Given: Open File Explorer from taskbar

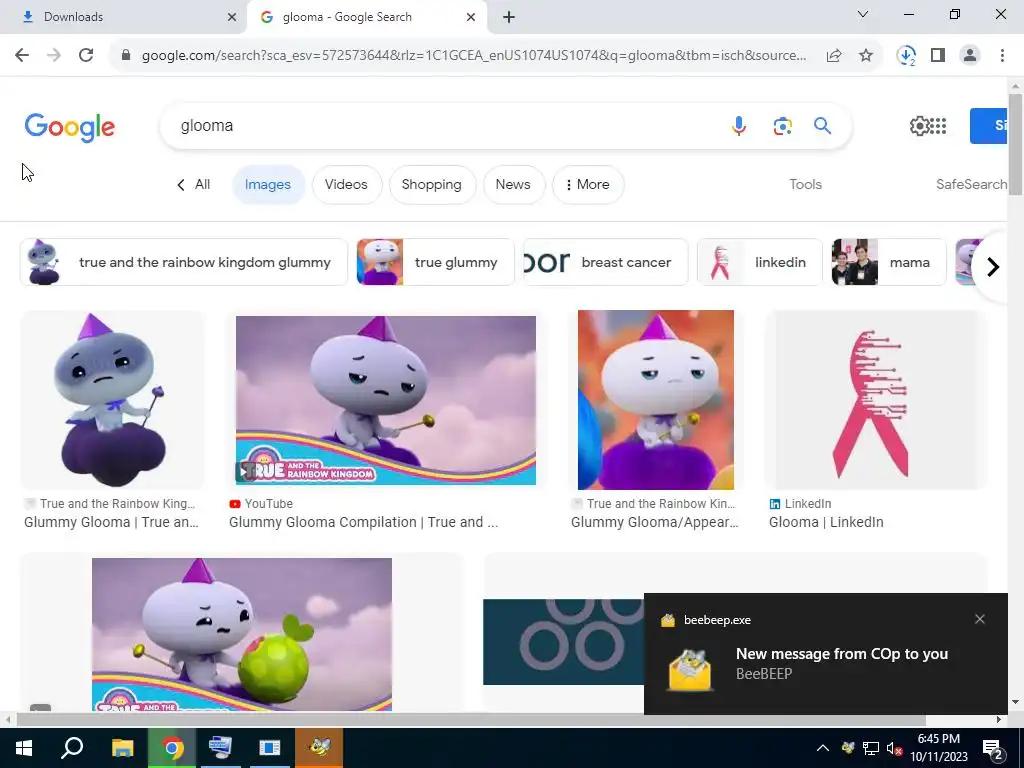Looking at the screenshot, I should click(122, 748).
